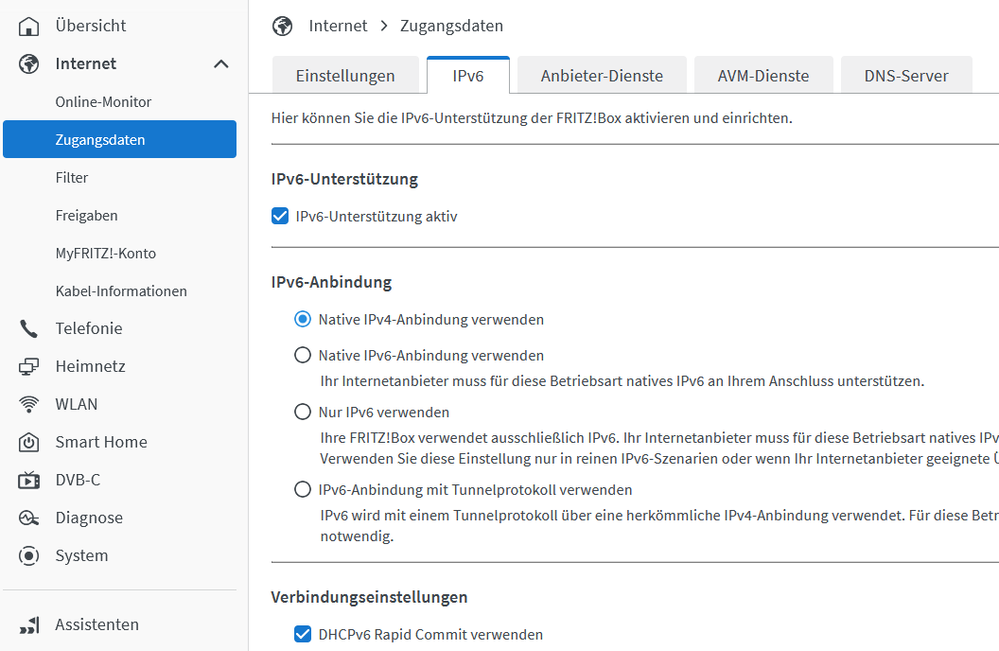This screenshot has width=999, height=651.
Task: Open the Smart Home power icon
Action: click(x=29, y=443)
